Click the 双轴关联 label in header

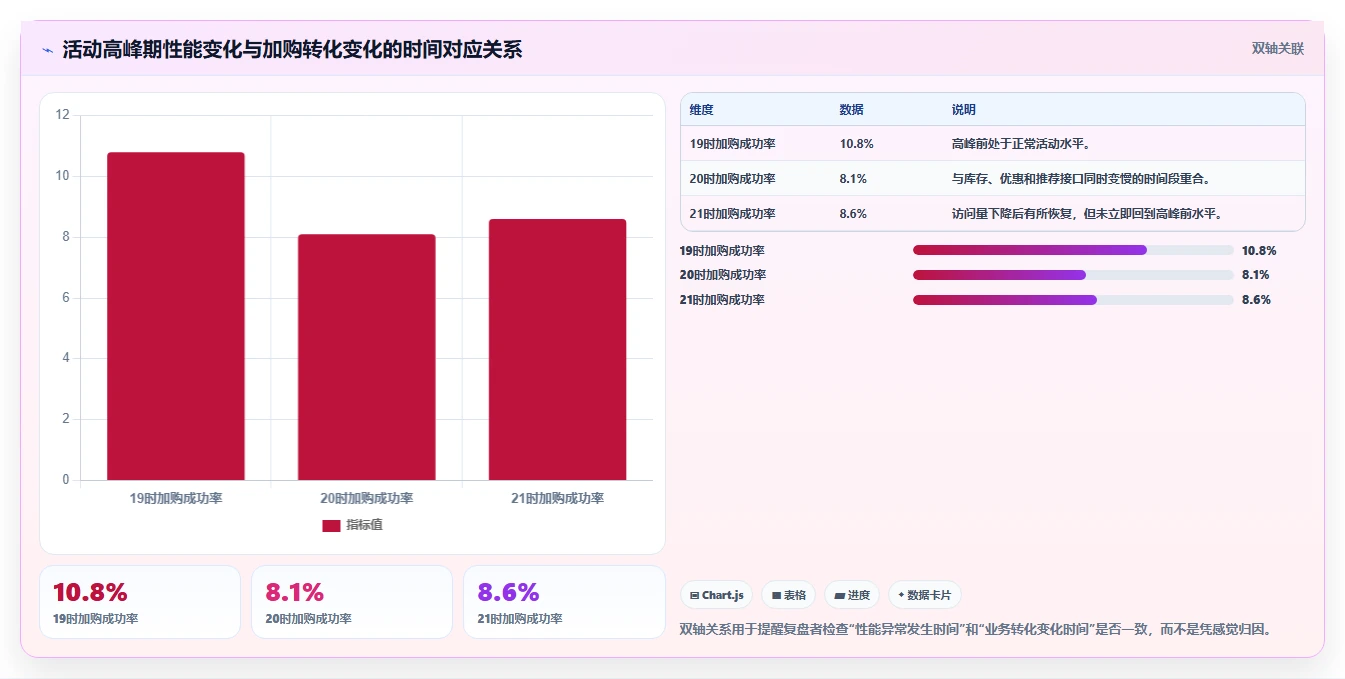[1277, 48]
